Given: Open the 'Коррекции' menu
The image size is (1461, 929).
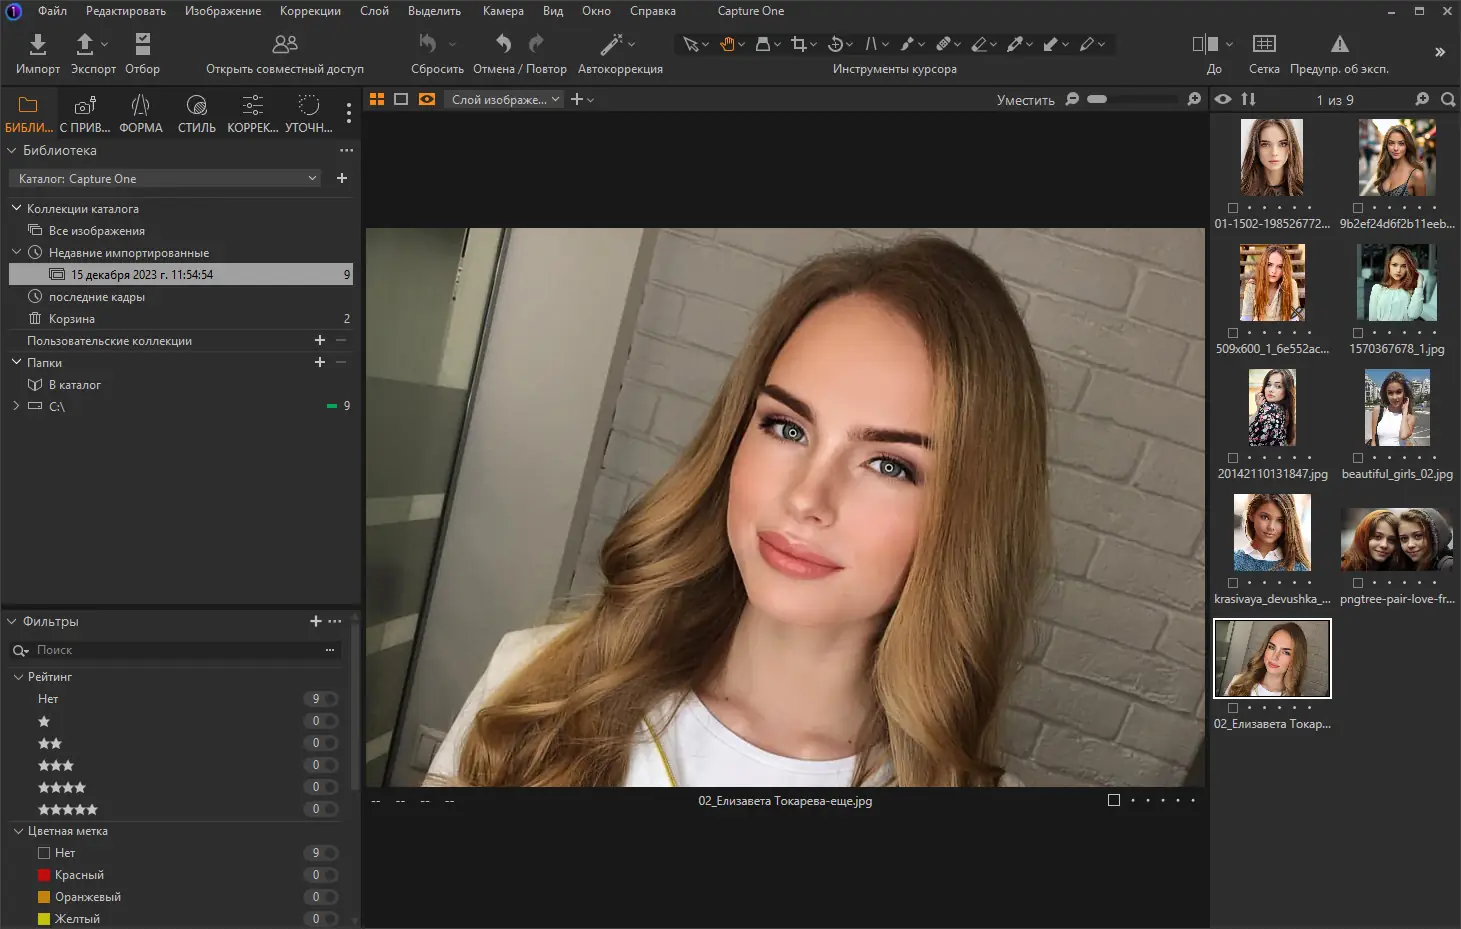Looking at the screenshot, I should tap(310, 11).
